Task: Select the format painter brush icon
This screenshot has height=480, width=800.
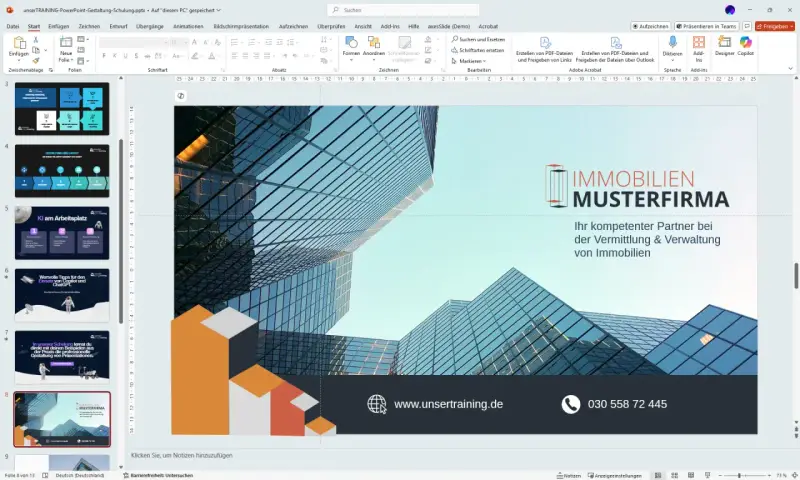Action: coord(36,61)
